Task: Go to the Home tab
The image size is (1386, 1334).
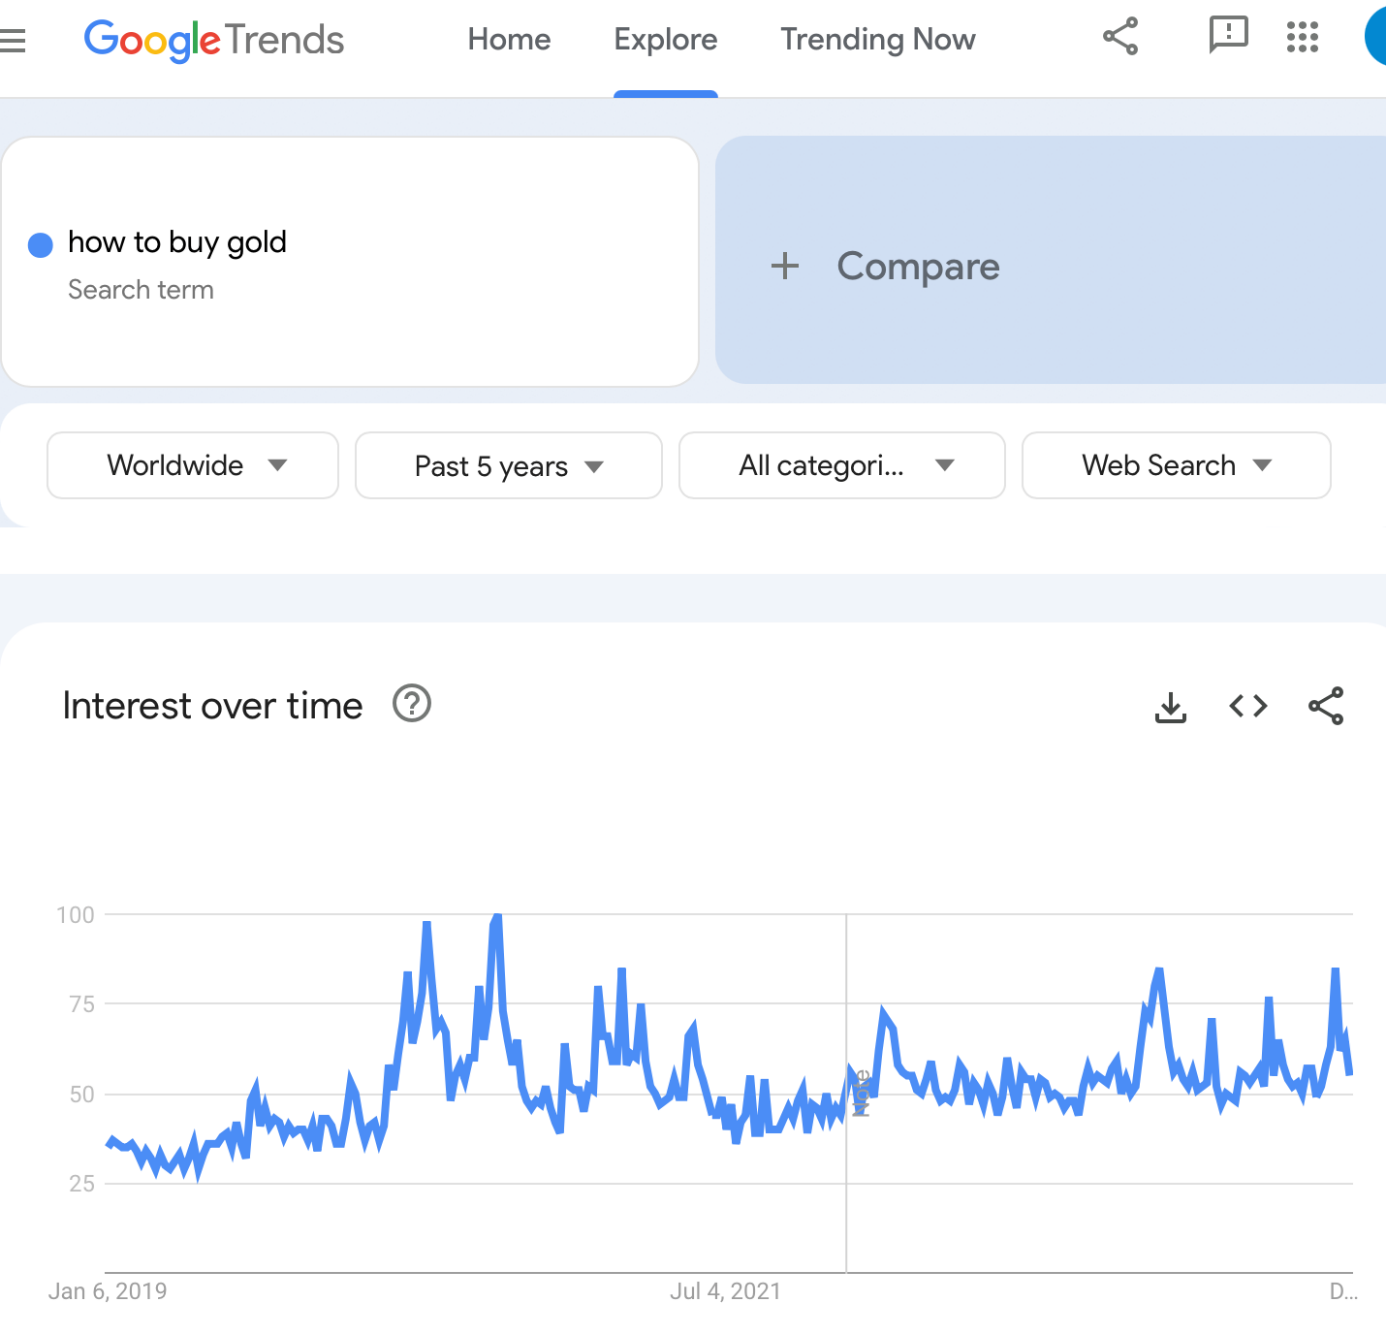Action: coord(509,39)
